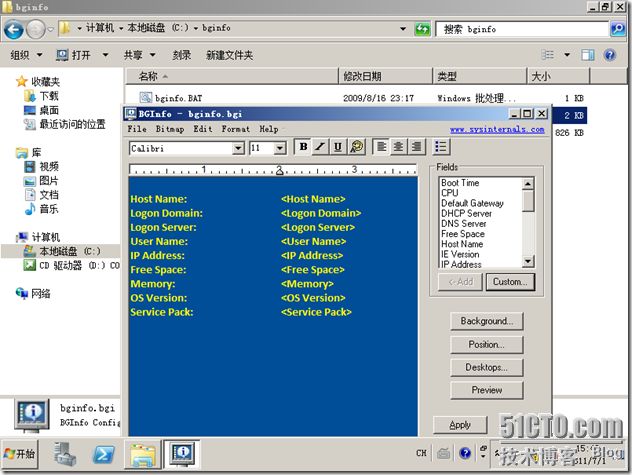The height and width of the screenshot is (475, 632).
Task: Click the Custom... button
Action: coord(510,282)
